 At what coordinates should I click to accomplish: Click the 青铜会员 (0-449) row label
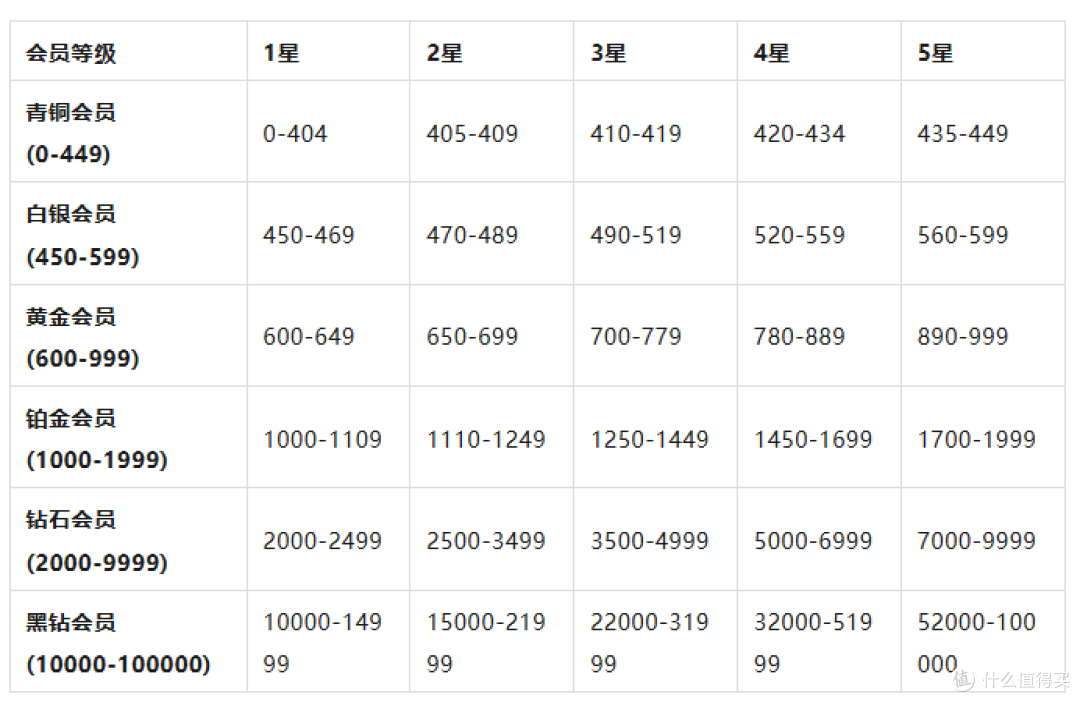(129, 132)
